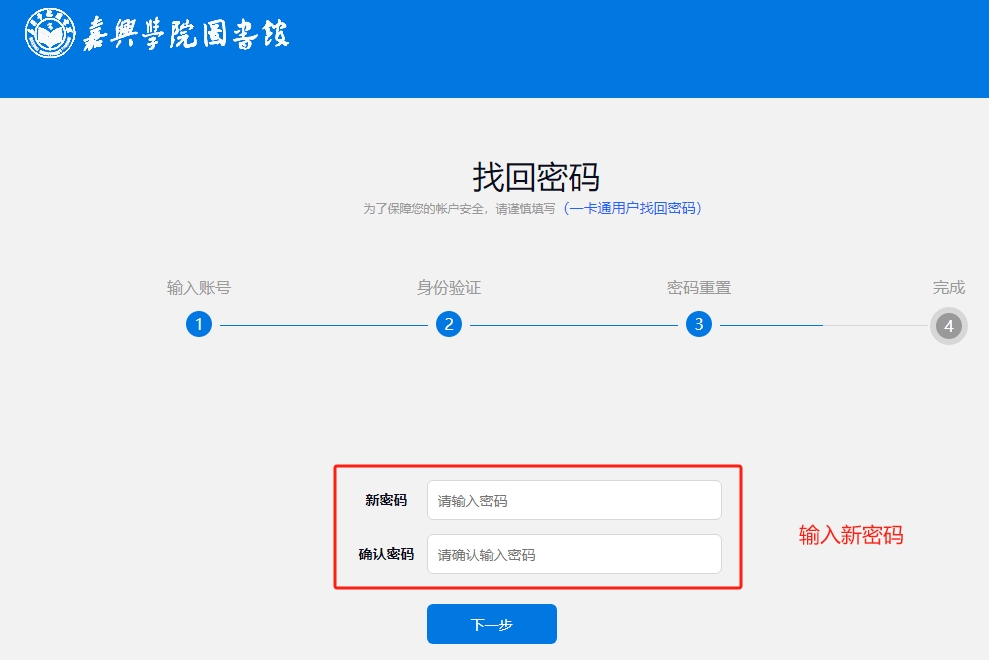This screenshot has width=989, height=660.
Task: Select step 1 circle in progress bar
Action: (199, 325)
